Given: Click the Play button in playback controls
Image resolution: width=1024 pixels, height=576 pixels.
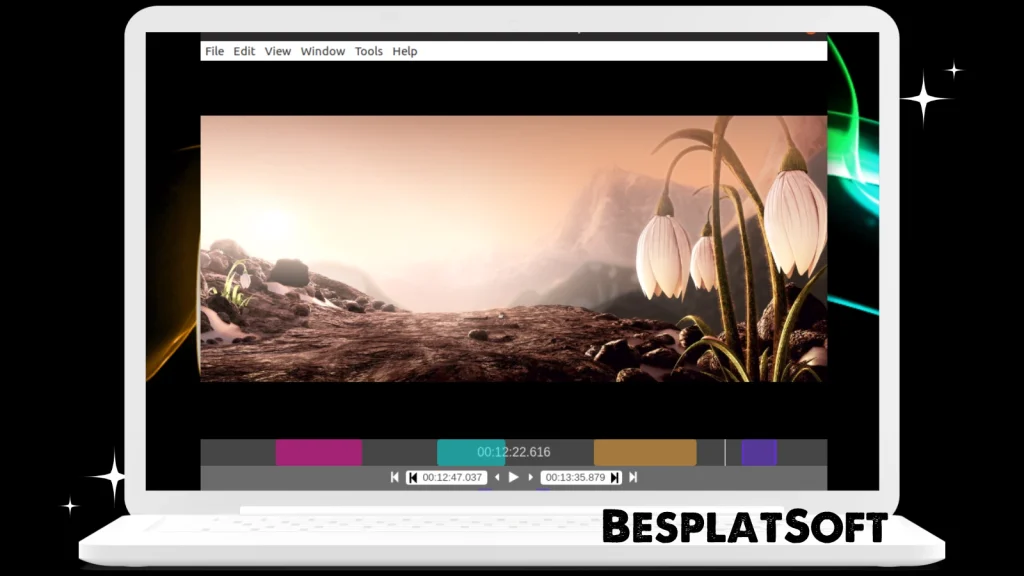Looking at the screenshot, I should [x=514, y=478].
